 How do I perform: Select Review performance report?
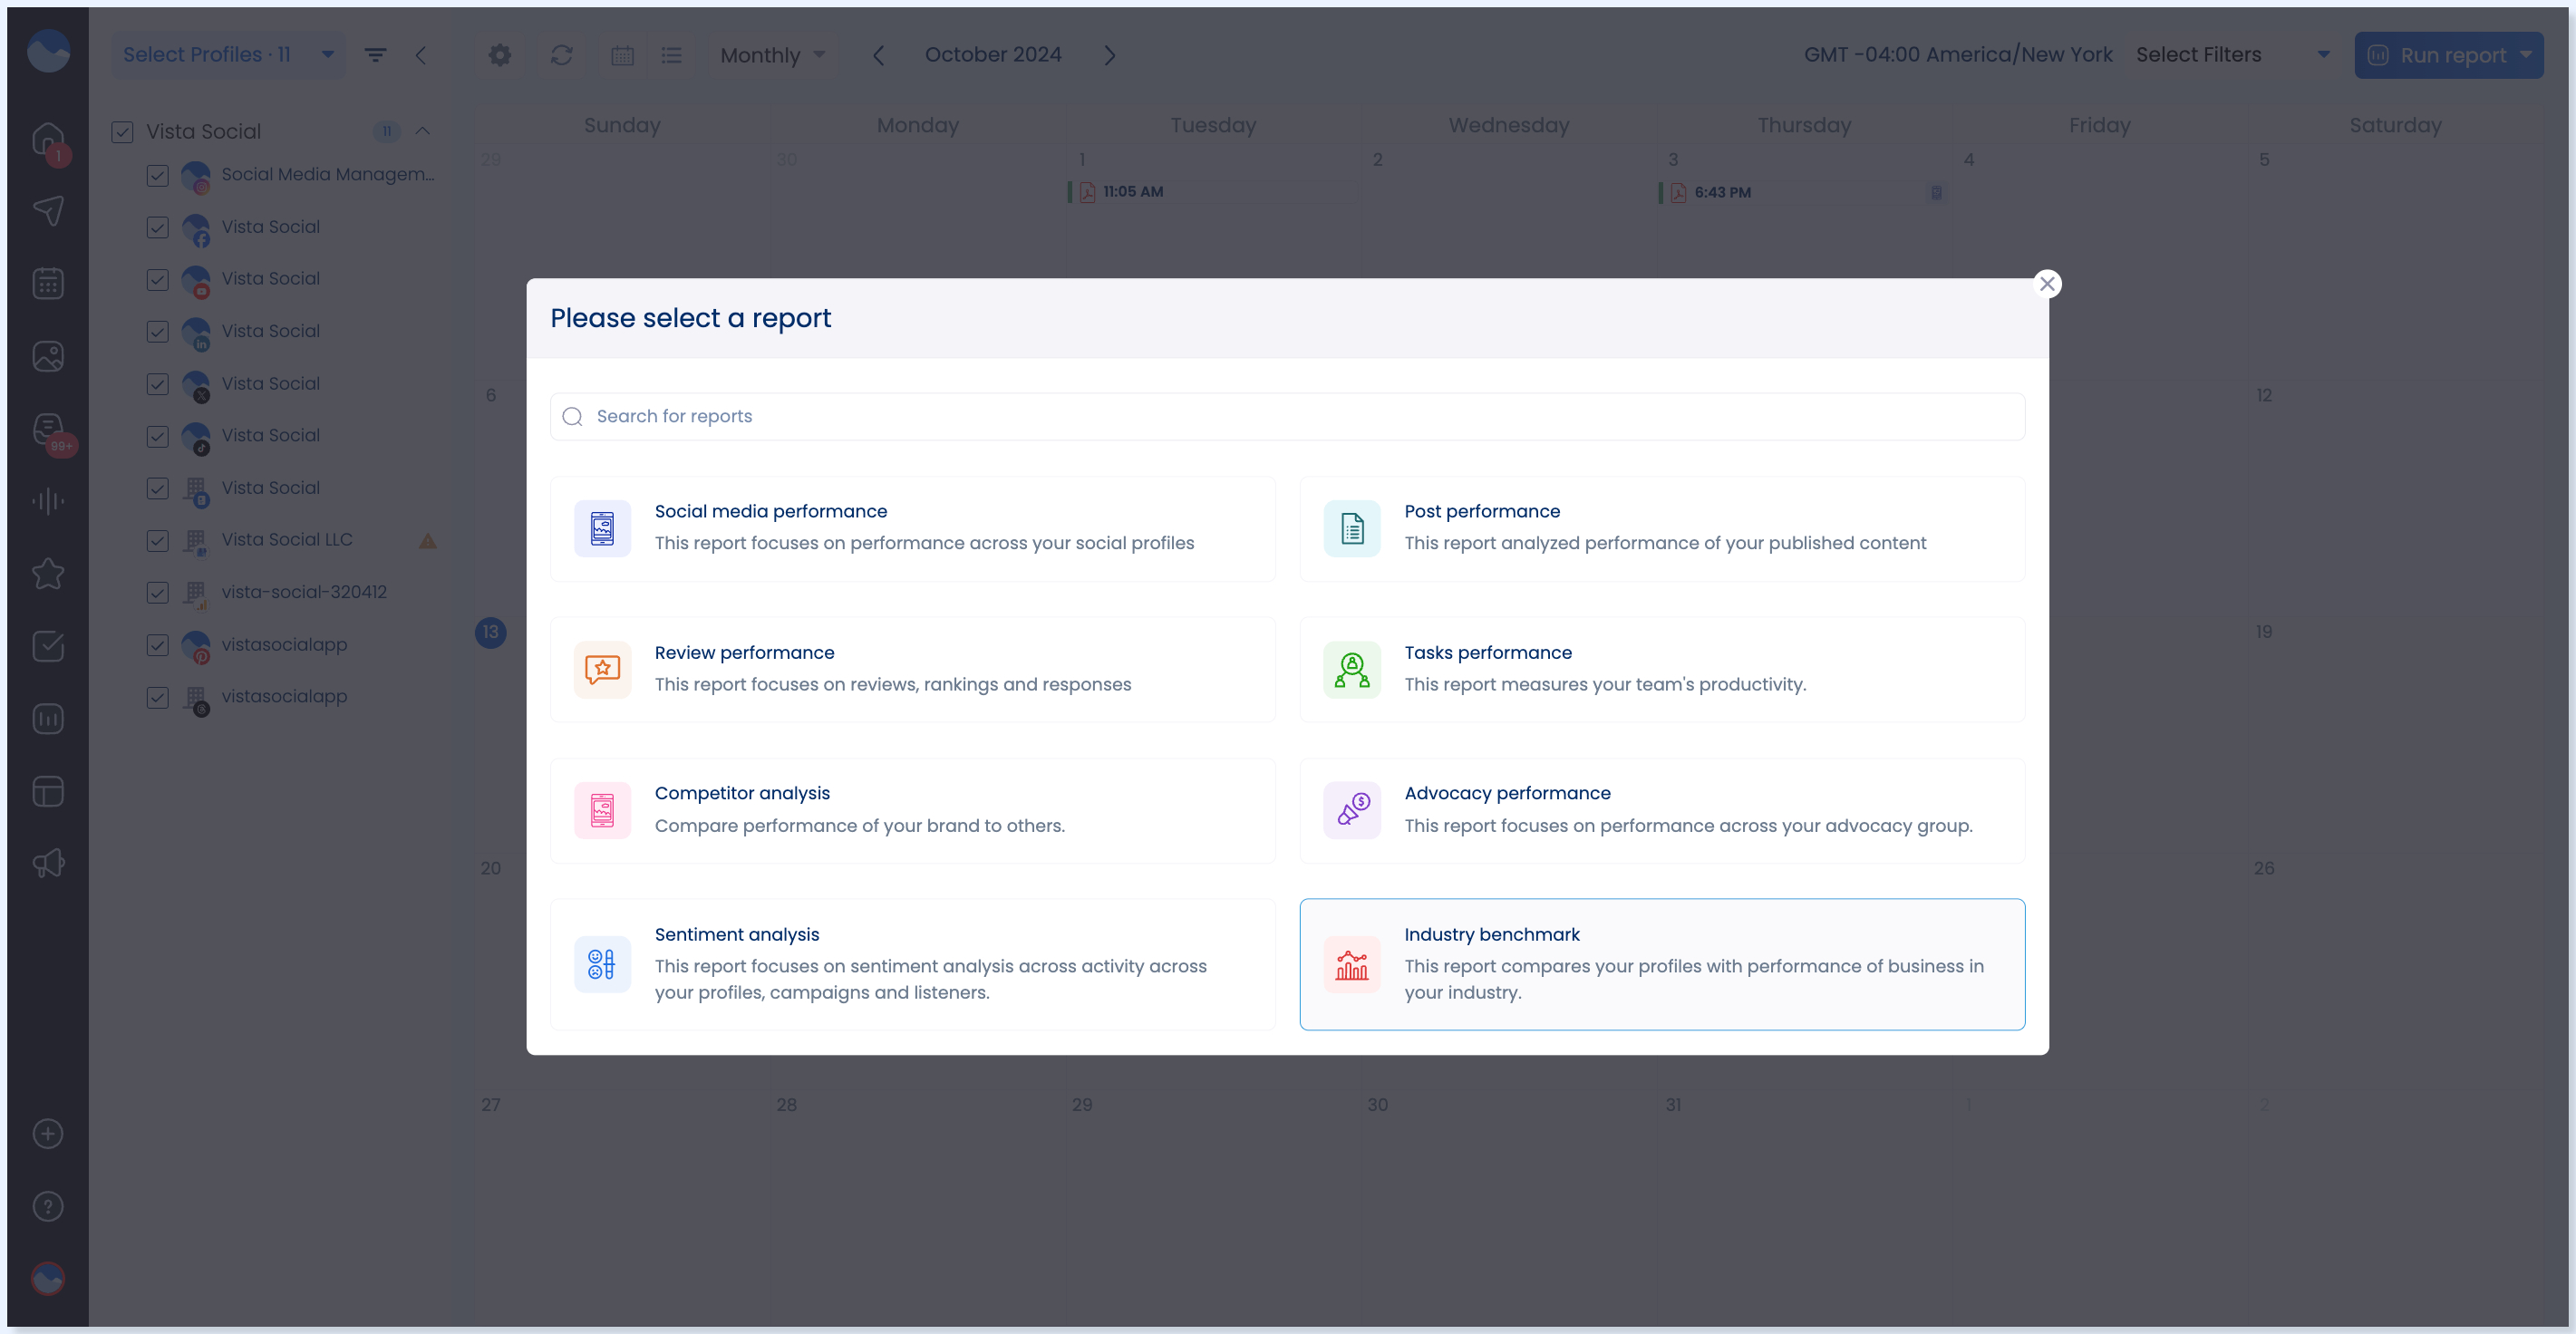click(912, 669)
